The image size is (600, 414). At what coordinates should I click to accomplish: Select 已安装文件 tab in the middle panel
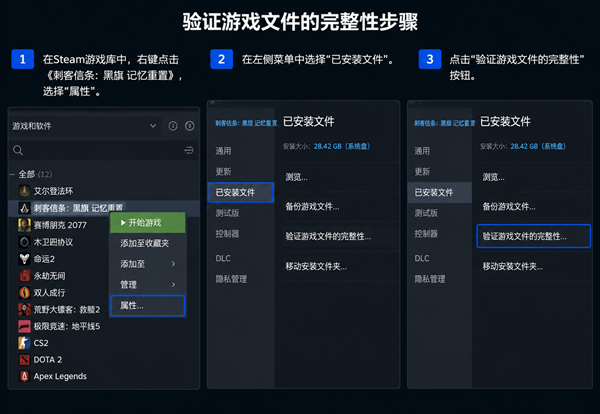click(x=241, y=192)
